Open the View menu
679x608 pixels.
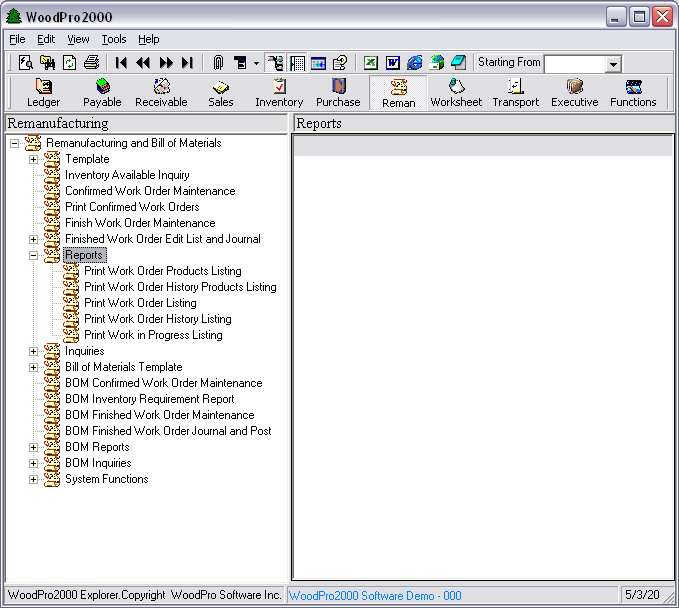click(78, 39)
